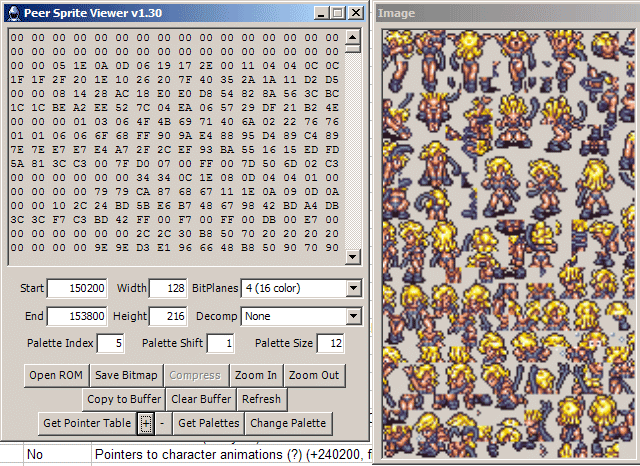Screen dimensions: 640x466
Task: Click the Open ROM button
Action: tap(56, 375)
